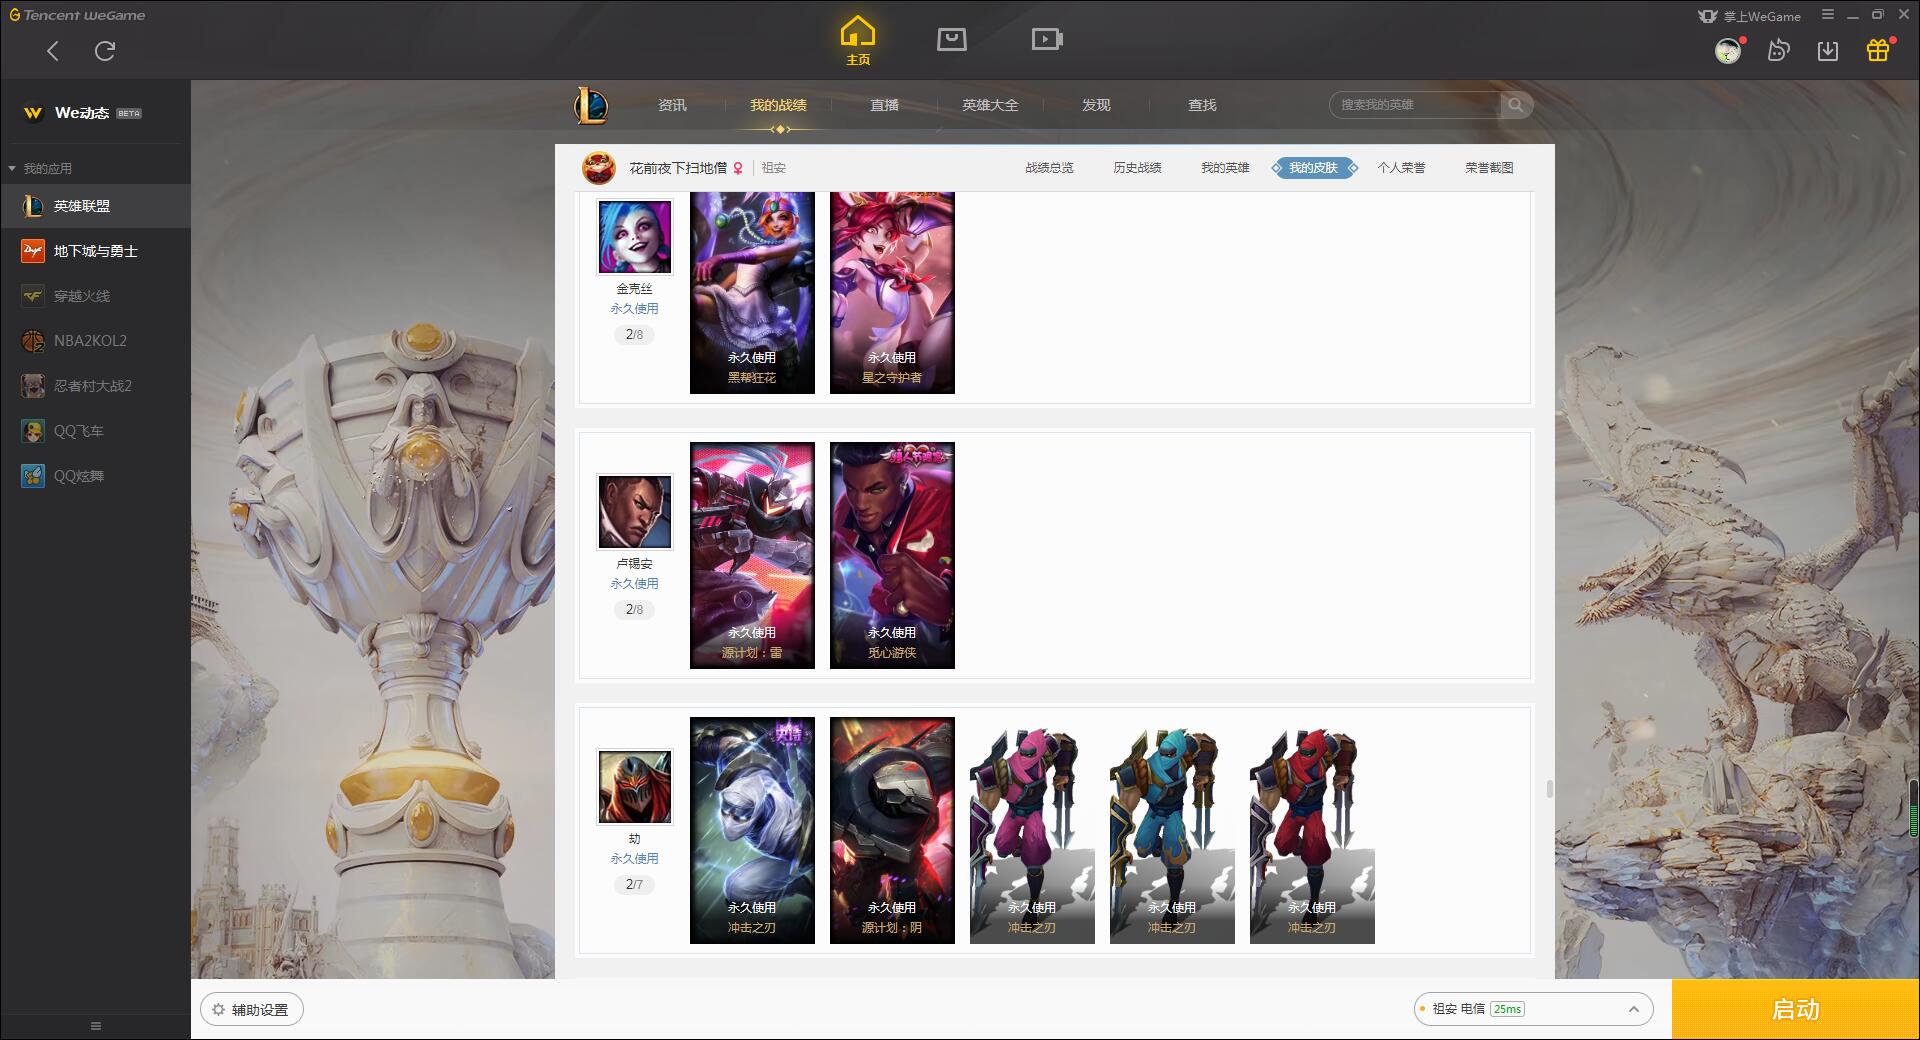The height and width of the screenshot is (1040, 1920).
Task: Open 辅助设置 settings button
Action: click(x=252, y=1010)
